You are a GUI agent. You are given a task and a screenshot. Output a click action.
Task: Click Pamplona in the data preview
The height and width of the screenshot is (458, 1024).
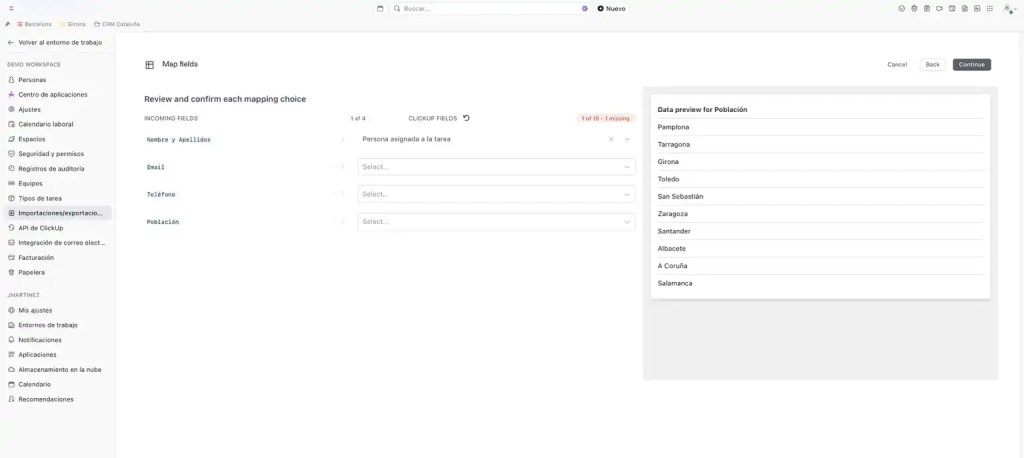click(x=673, y=127)
